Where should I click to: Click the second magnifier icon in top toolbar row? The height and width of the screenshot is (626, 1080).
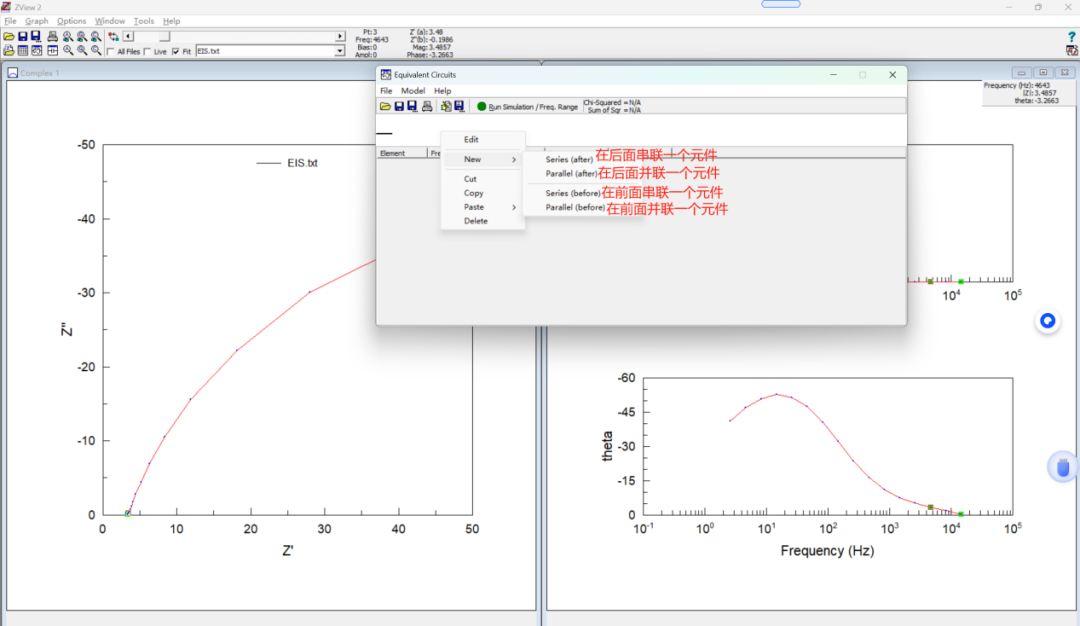tap(82, 36)
